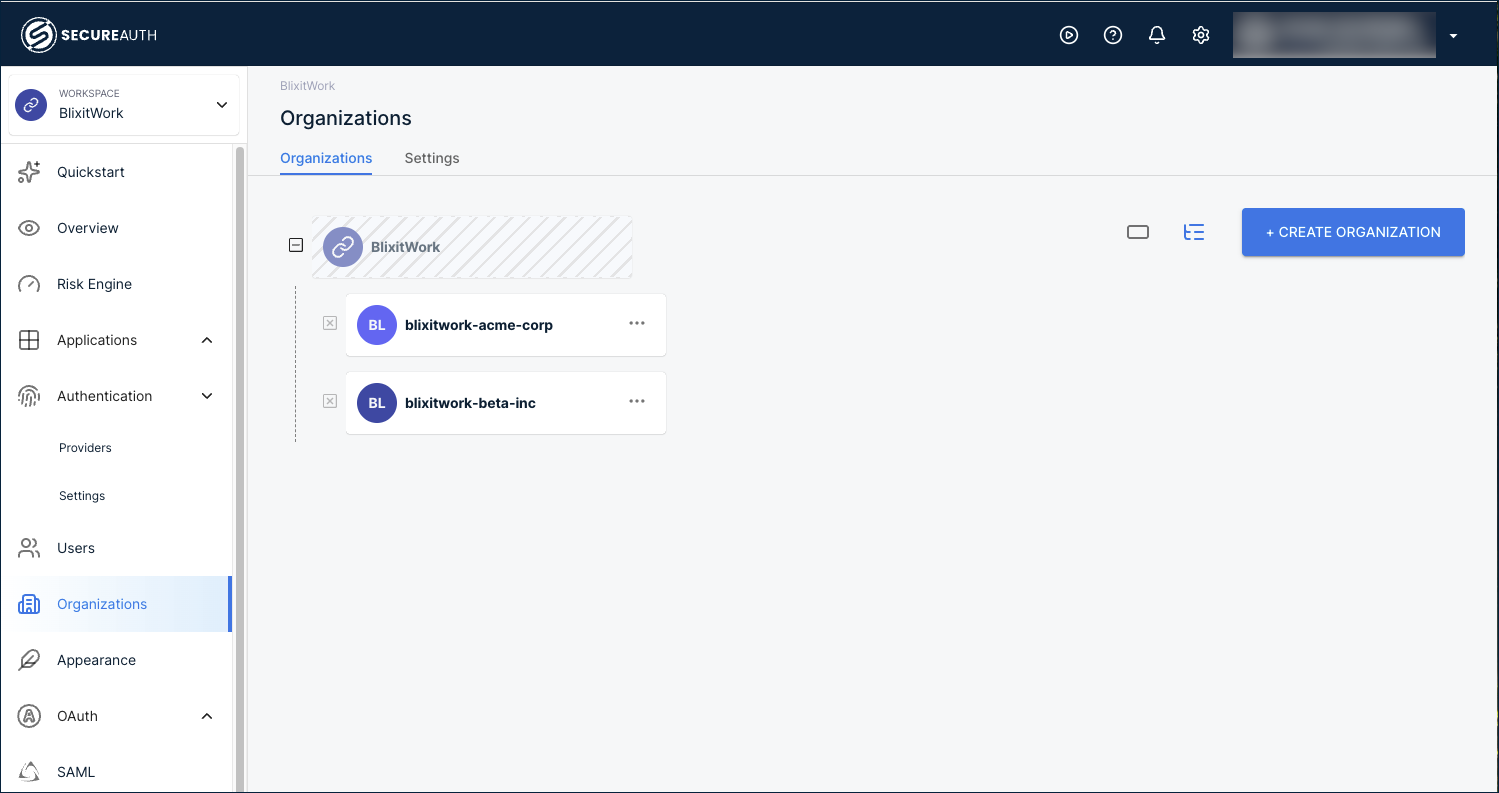Image resolution: width=1499 pixels, height=793 pixels.
Task: Toggle the box beside blixitwork-beta-inc
Action: coord(330,401)
